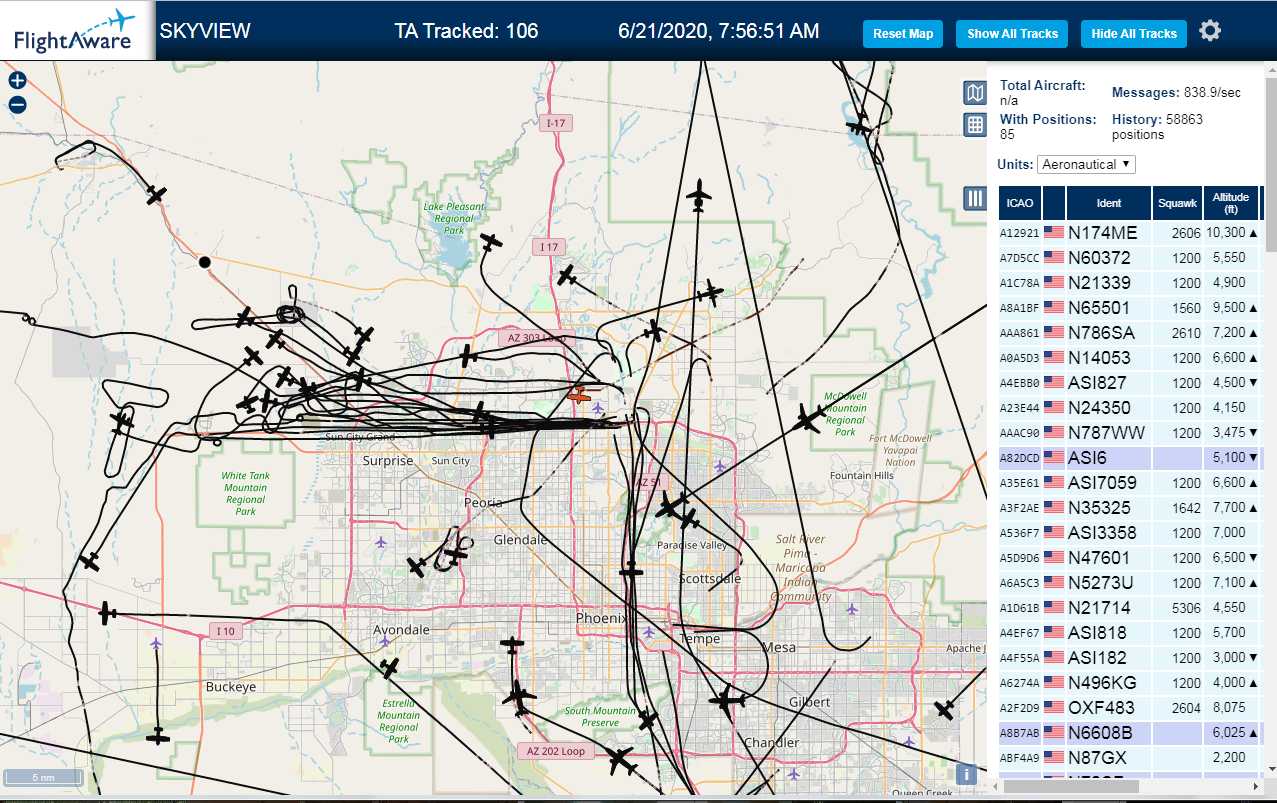Sort table by Altitude column

pyautogui.click(x=1231, y=203)
